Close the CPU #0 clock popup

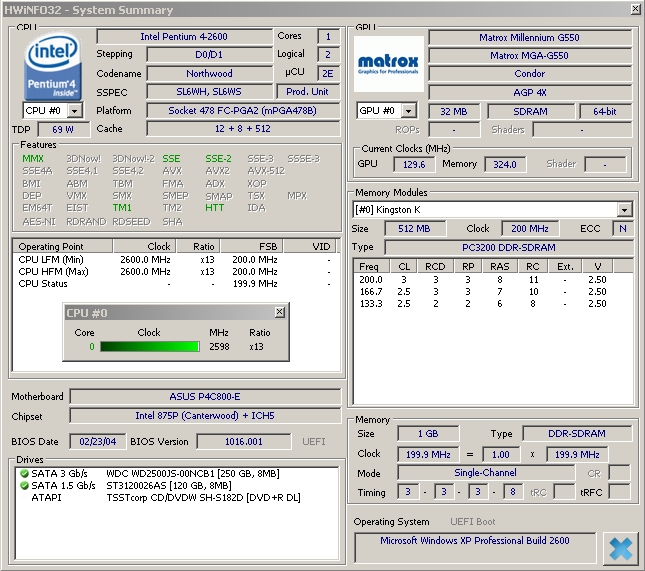279,312
